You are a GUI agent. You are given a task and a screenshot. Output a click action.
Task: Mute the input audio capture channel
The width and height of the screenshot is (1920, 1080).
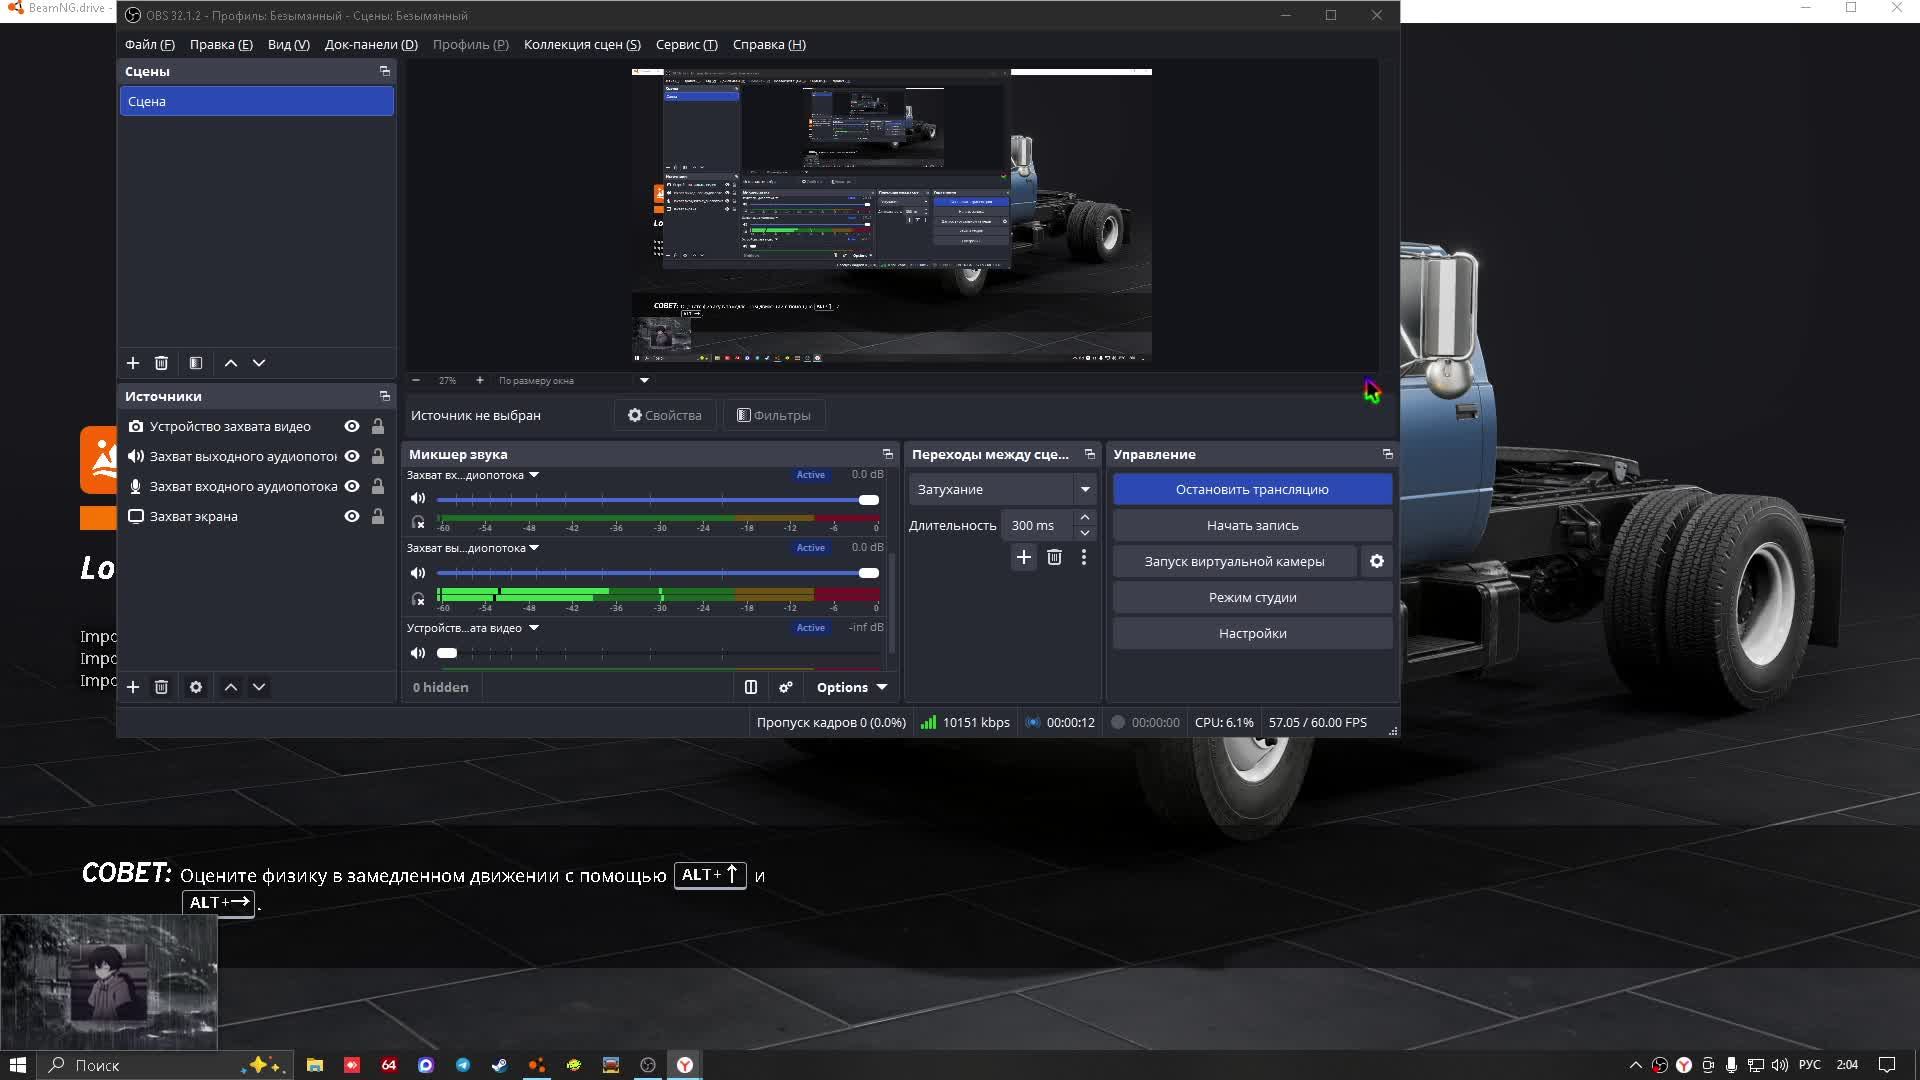418,498
